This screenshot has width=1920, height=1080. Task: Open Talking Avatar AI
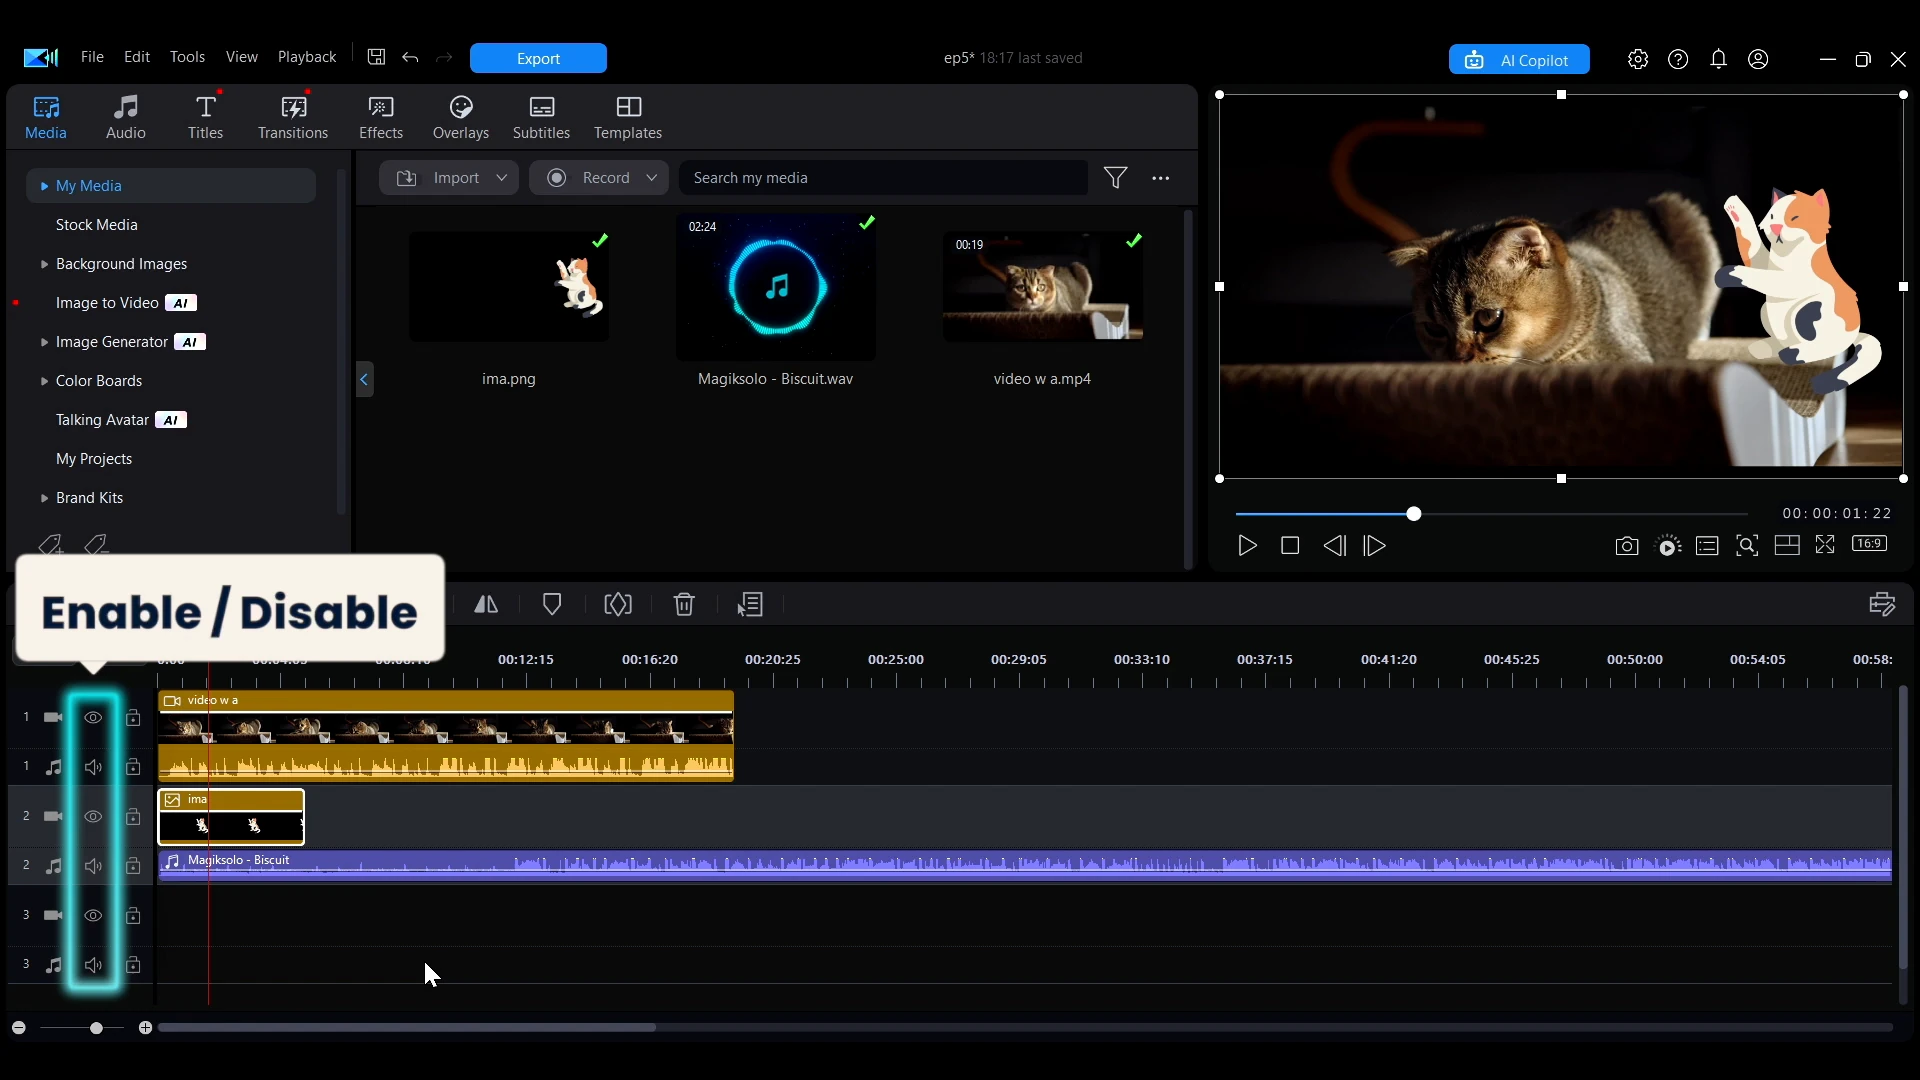pyautogui.click(x=121, y=420)
